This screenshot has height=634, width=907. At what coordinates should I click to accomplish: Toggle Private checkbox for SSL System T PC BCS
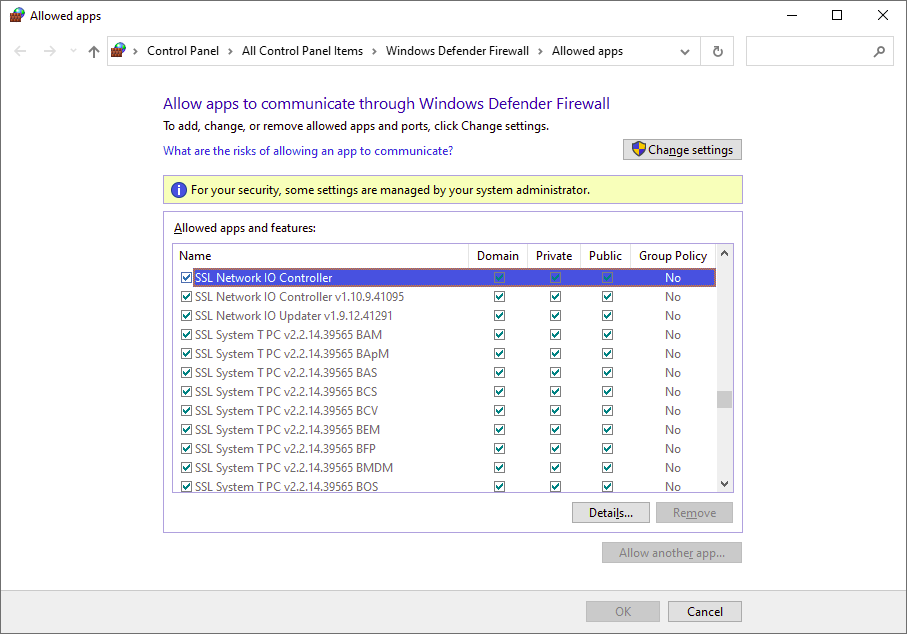(x=555, y=392)
